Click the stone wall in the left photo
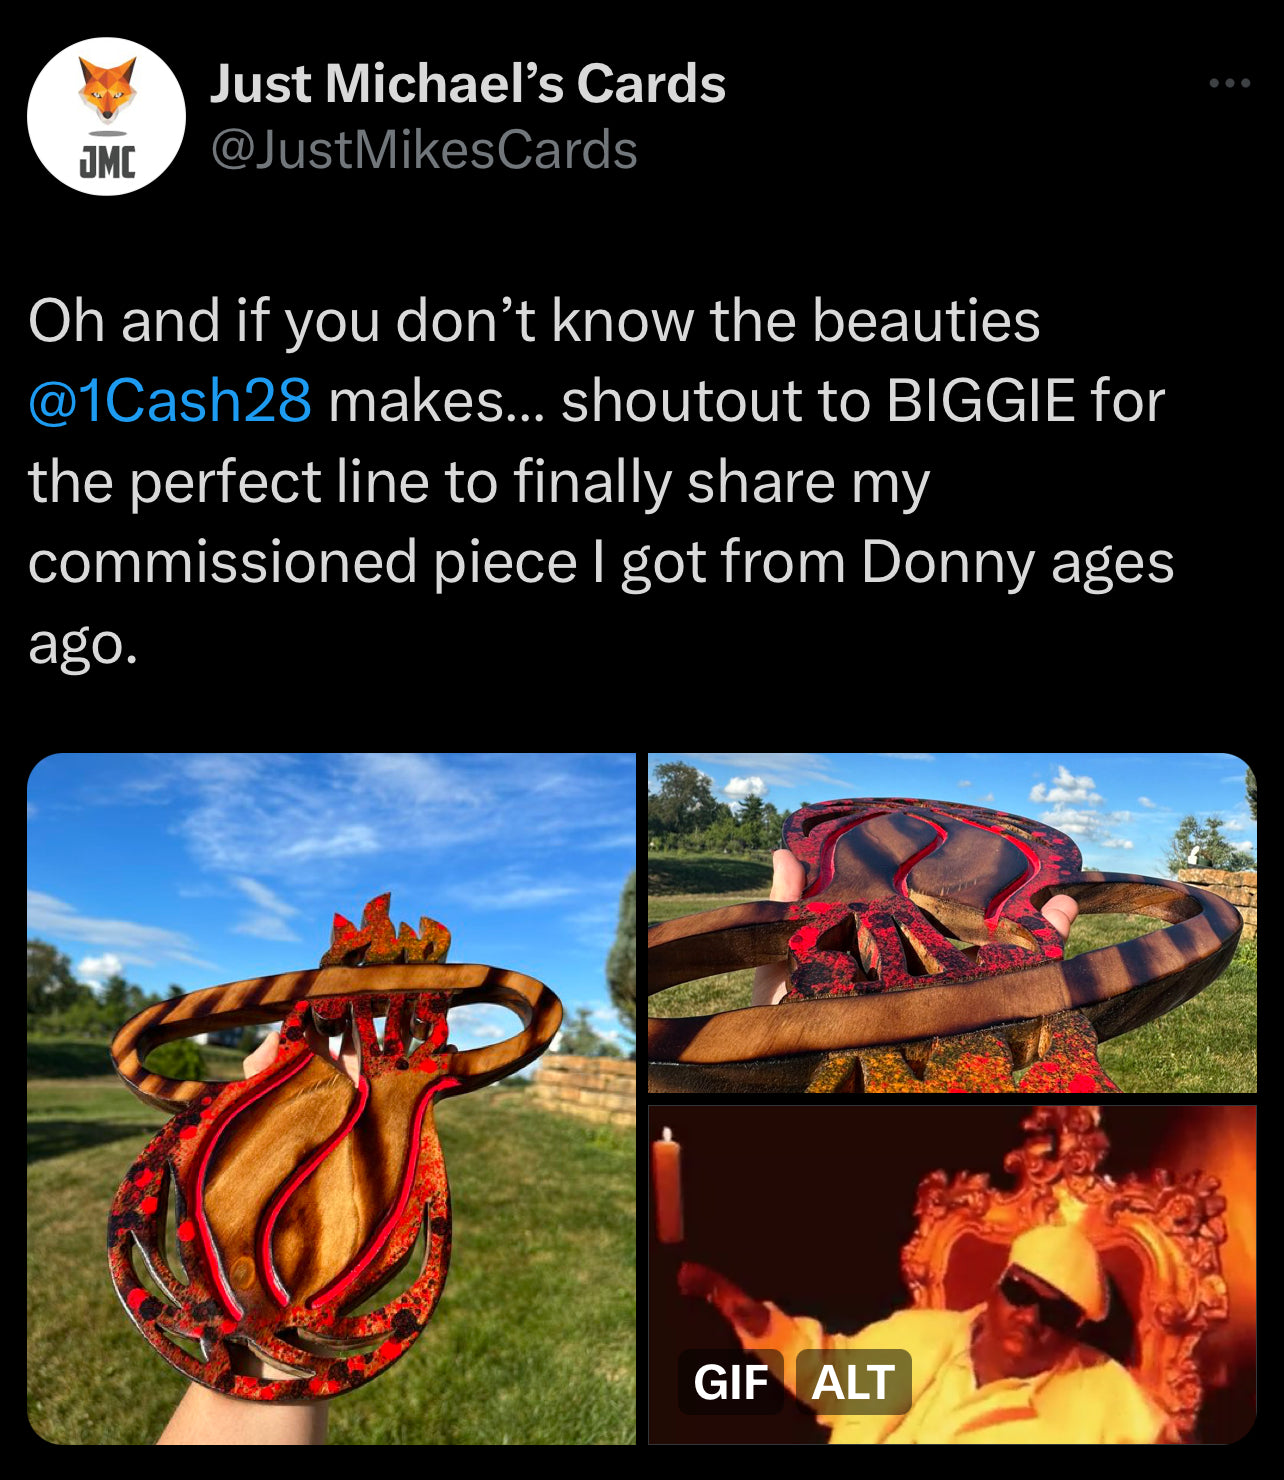This screenshot has height=1480, width=1284. (584, 1090)
